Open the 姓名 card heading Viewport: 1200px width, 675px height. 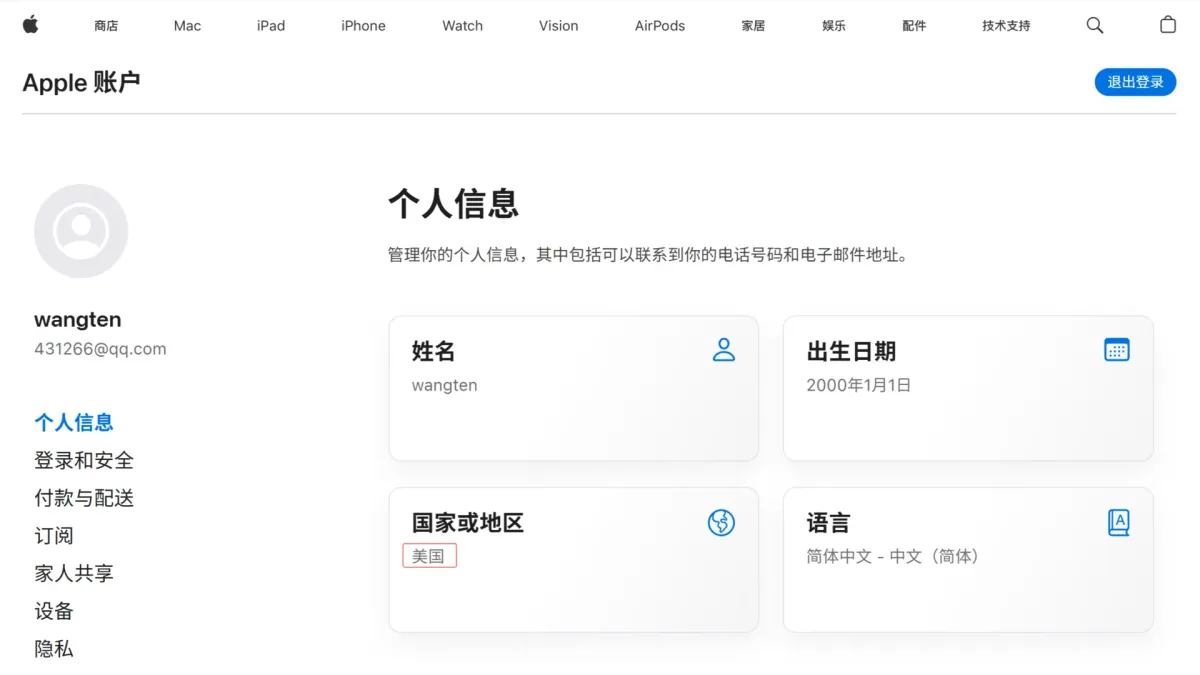click(x=434, y=351)
